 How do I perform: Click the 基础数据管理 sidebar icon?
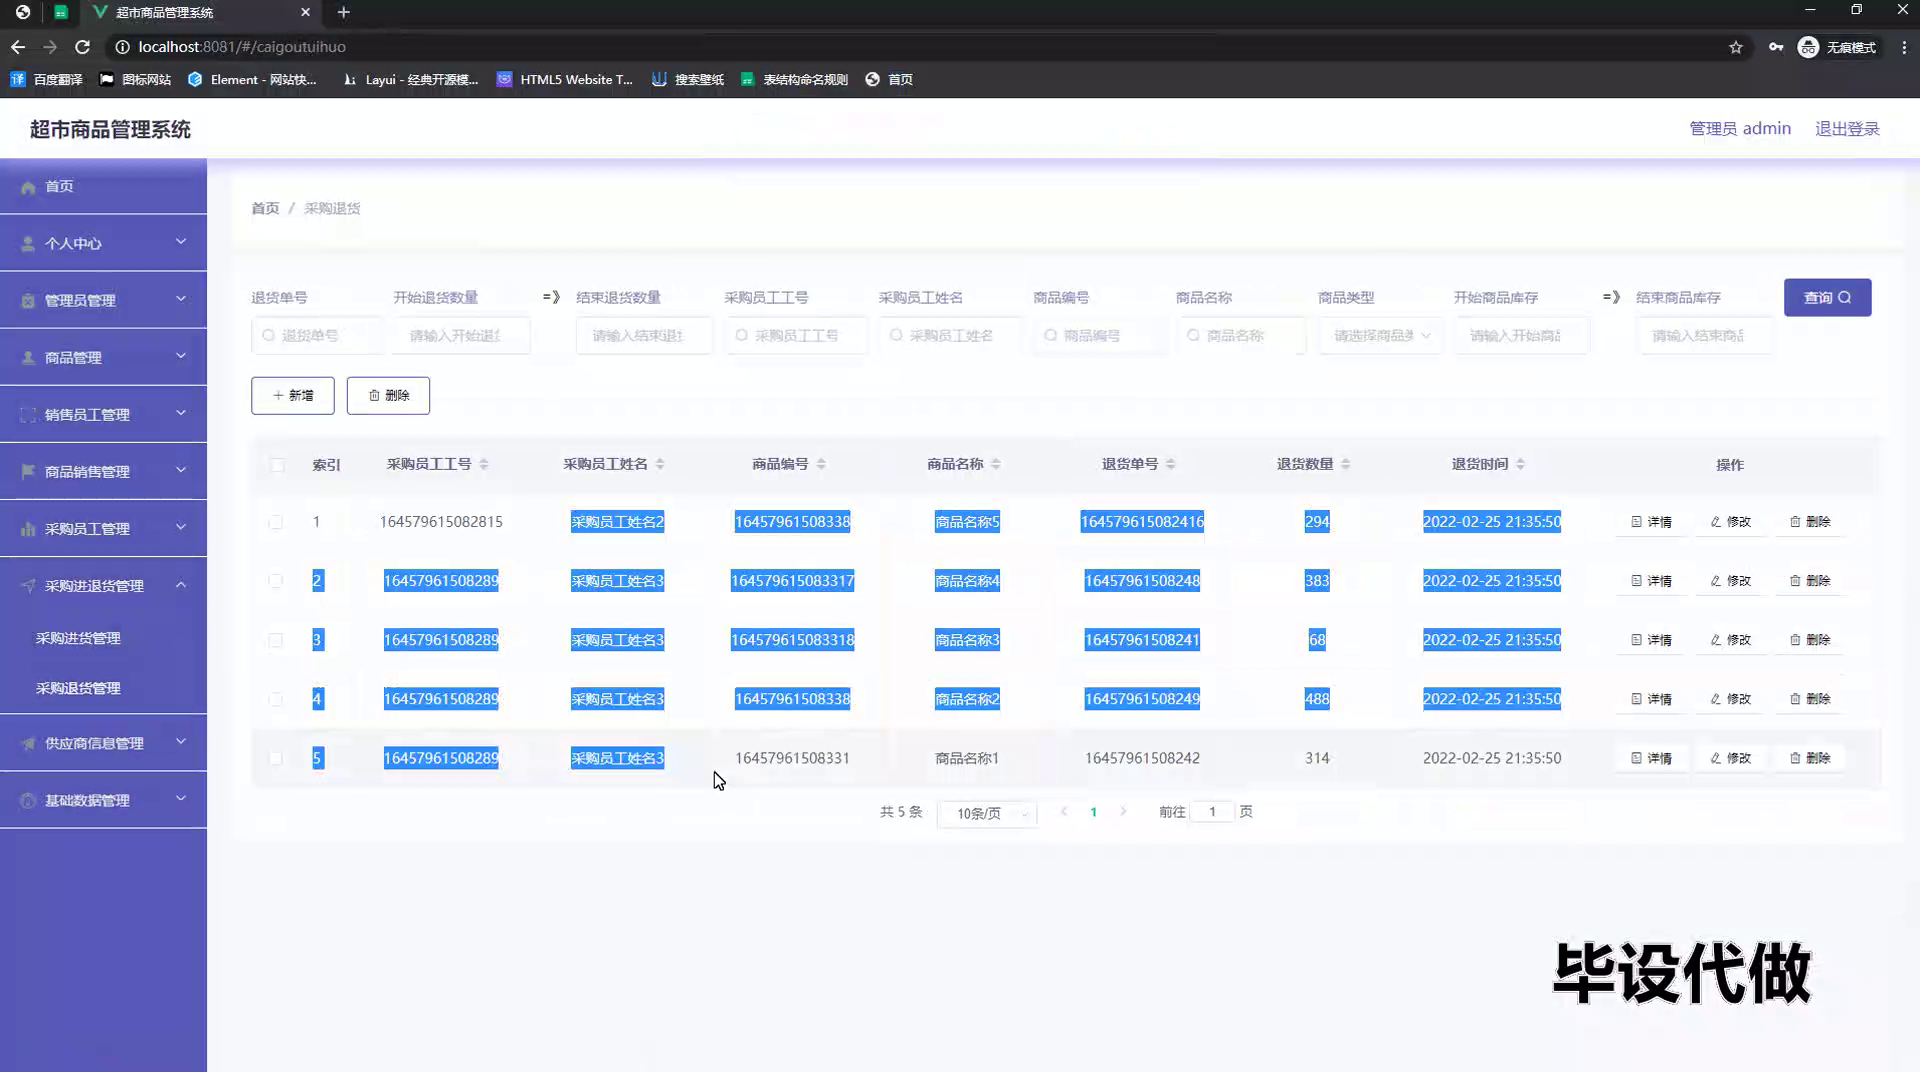(28, 800)
